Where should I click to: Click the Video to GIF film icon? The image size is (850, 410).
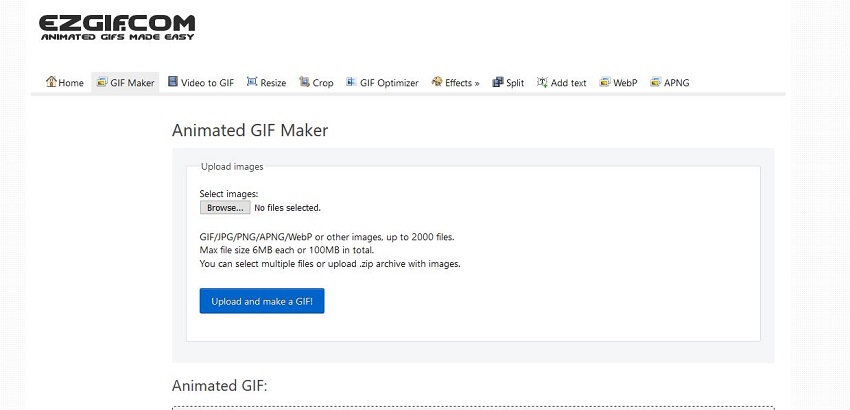point(173,82)
